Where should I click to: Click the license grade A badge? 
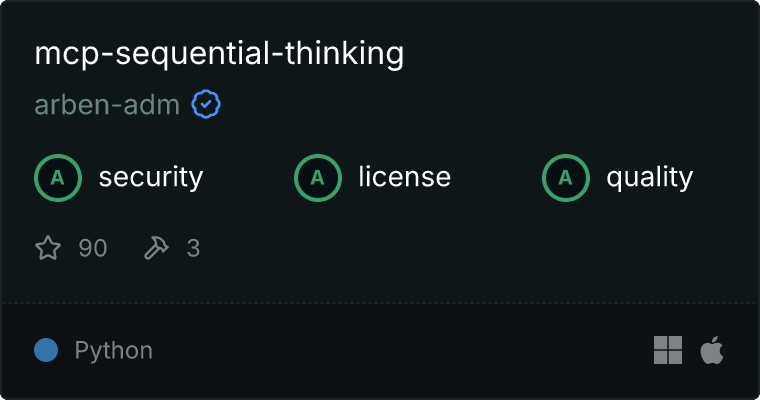tap(318, 178)
